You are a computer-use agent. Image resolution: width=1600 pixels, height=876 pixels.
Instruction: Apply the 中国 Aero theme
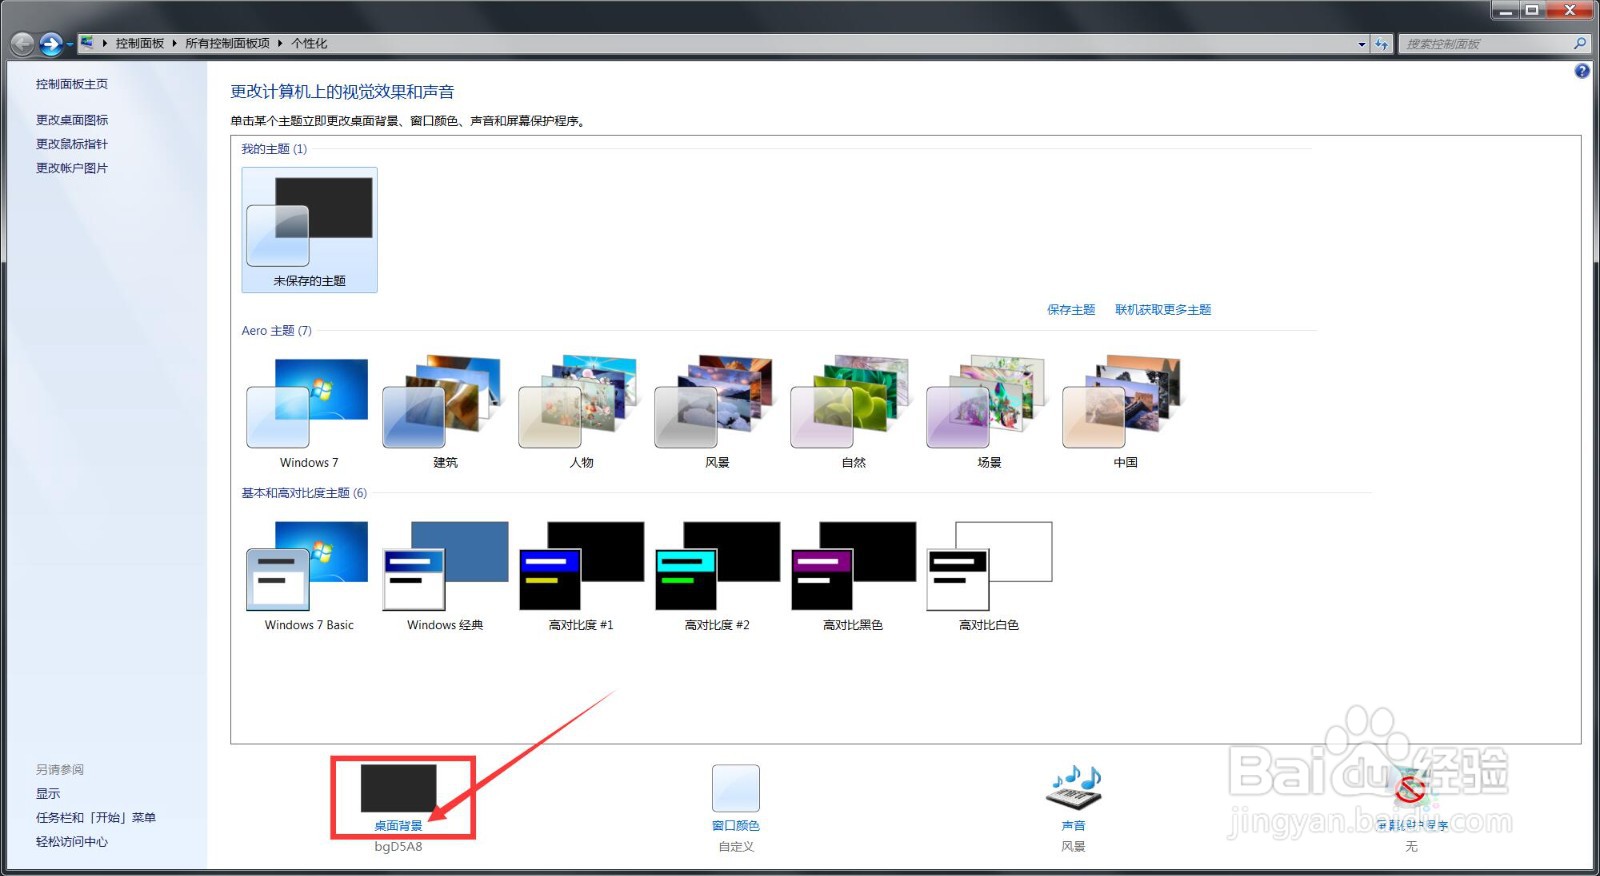1125,412
